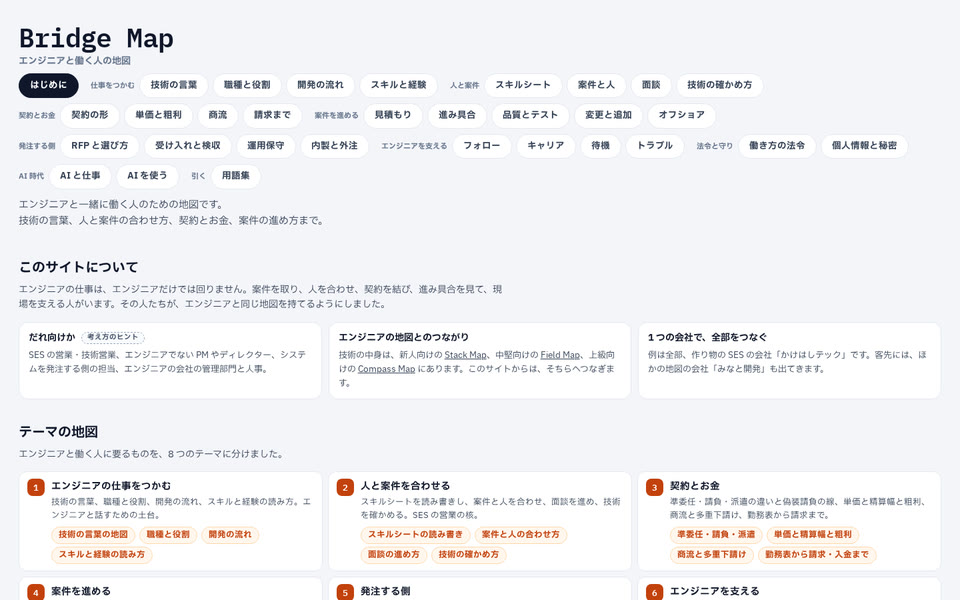This screenshot has height=600, width=960.
Task: Open 案件と人の合わせ方 tag
Action: click(520, 534)
